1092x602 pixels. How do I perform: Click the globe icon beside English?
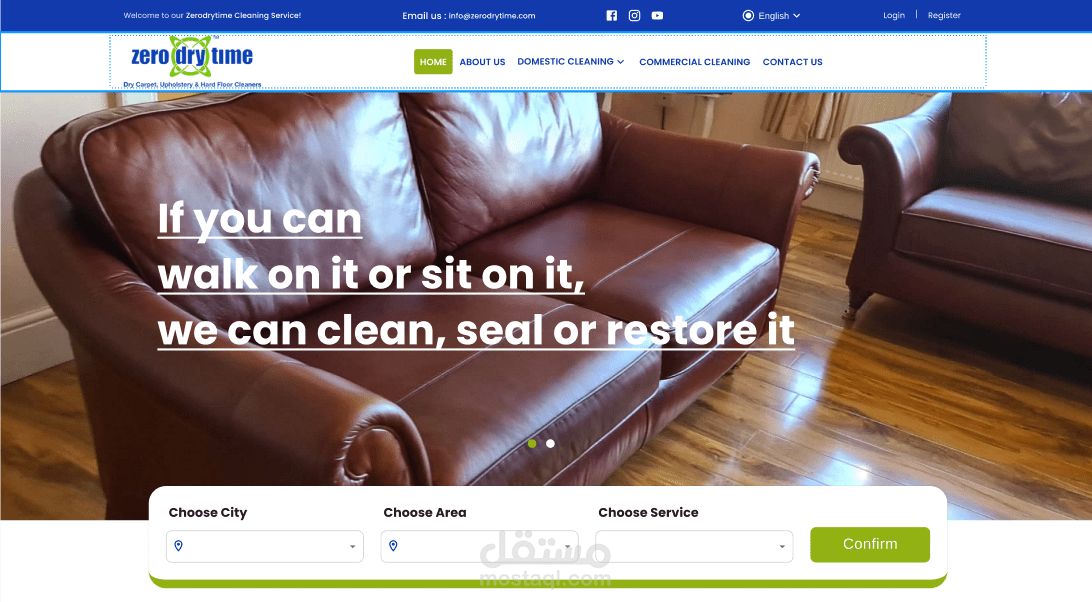coord(748,15)
